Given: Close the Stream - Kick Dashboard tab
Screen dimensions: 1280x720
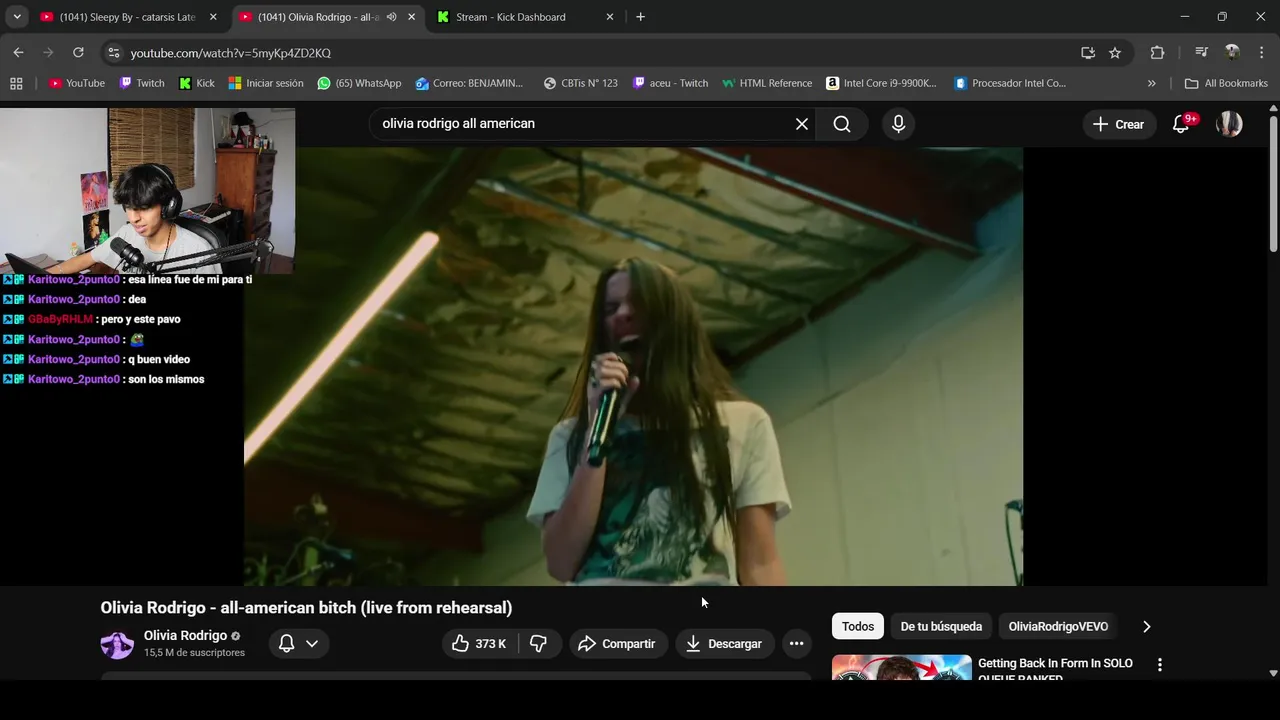Looking at the screenshot, I should (610, 17).
